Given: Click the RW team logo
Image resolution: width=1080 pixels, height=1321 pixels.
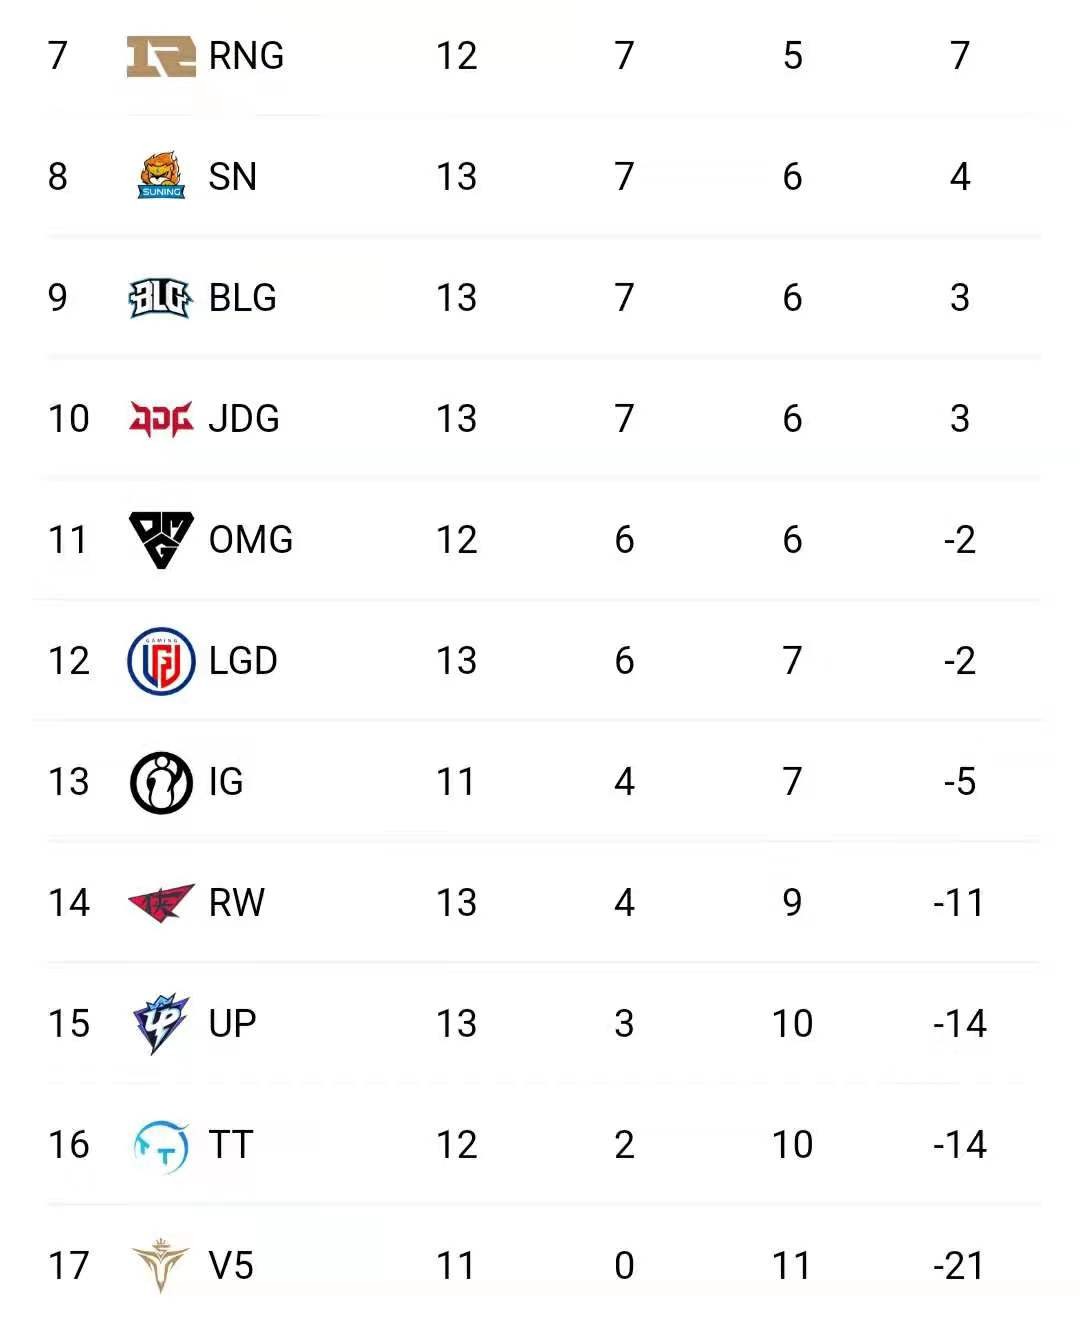Looking at the screenshot, I should tap(160, 903).
